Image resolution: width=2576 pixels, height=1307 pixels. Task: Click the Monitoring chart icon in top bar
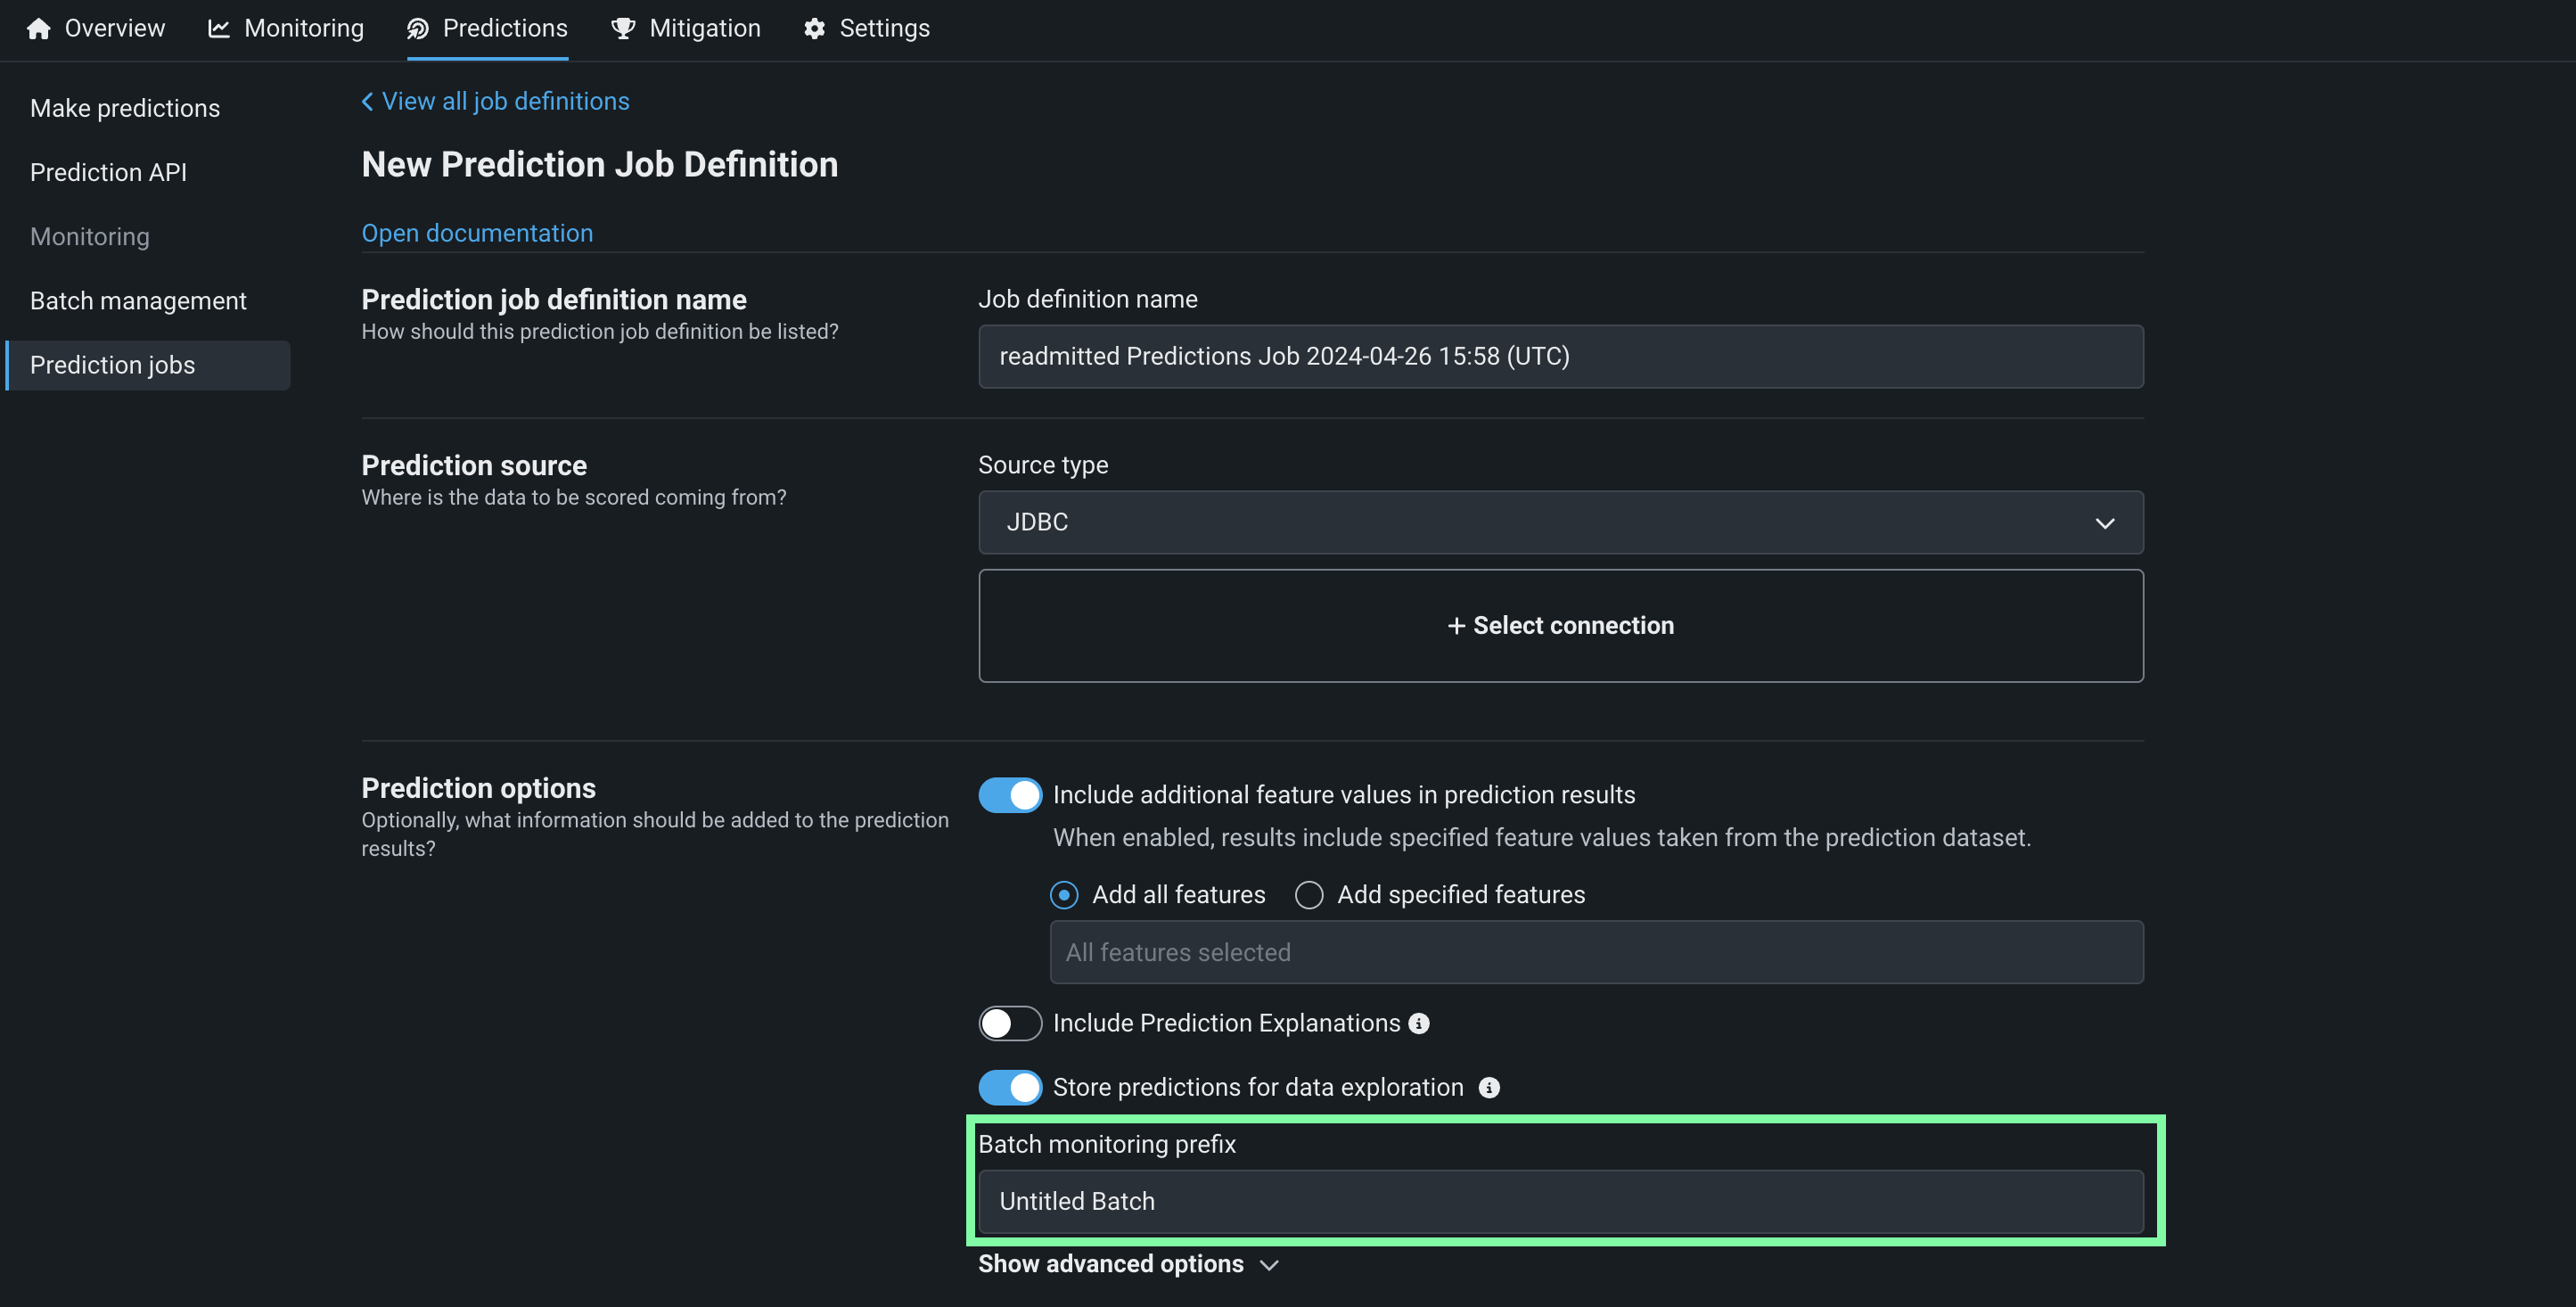(218, 29)
